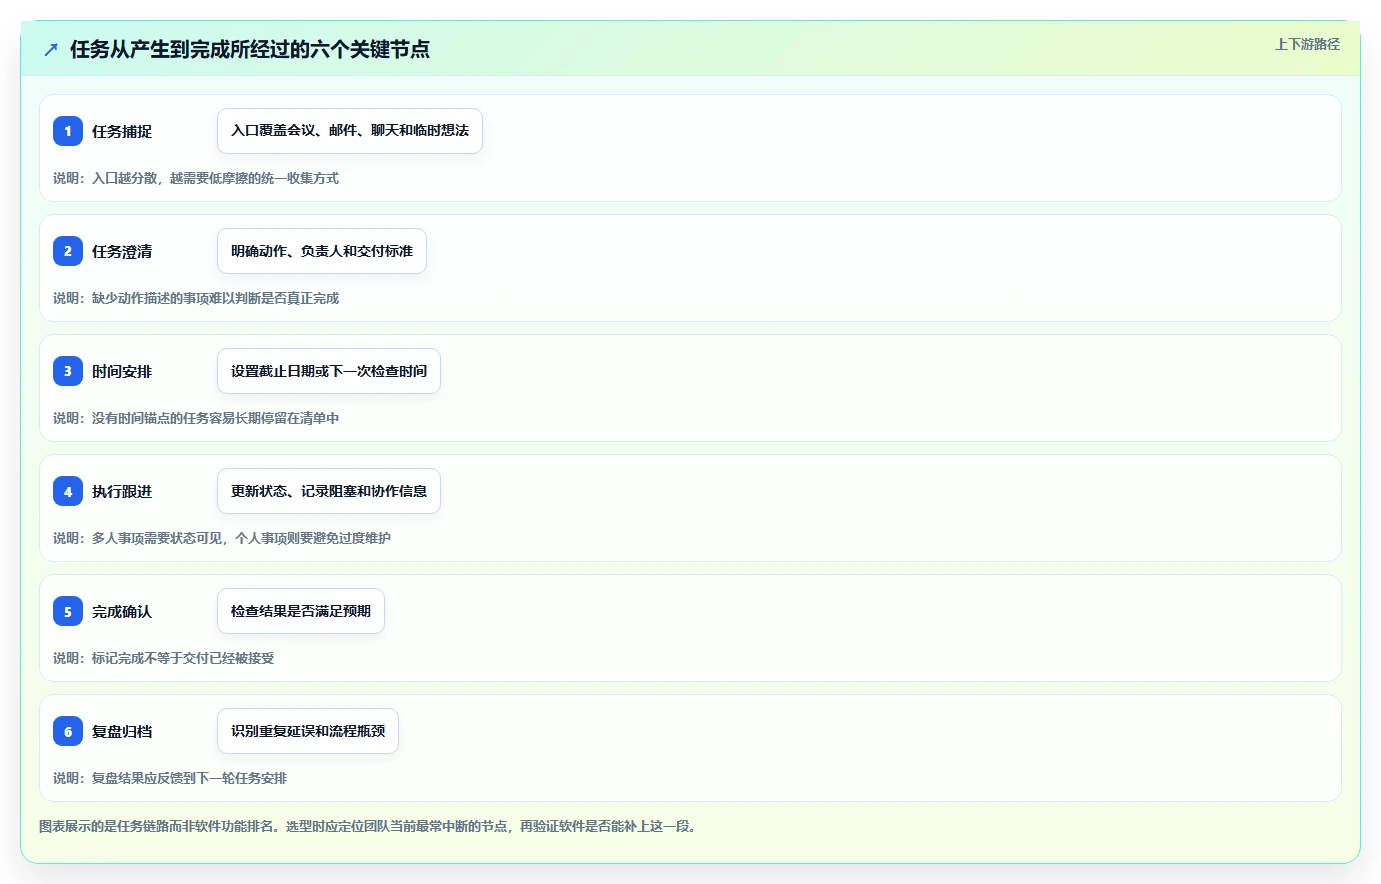
Task: Click the 检查结果是否满足预期 chip
Action: [301, 611]
